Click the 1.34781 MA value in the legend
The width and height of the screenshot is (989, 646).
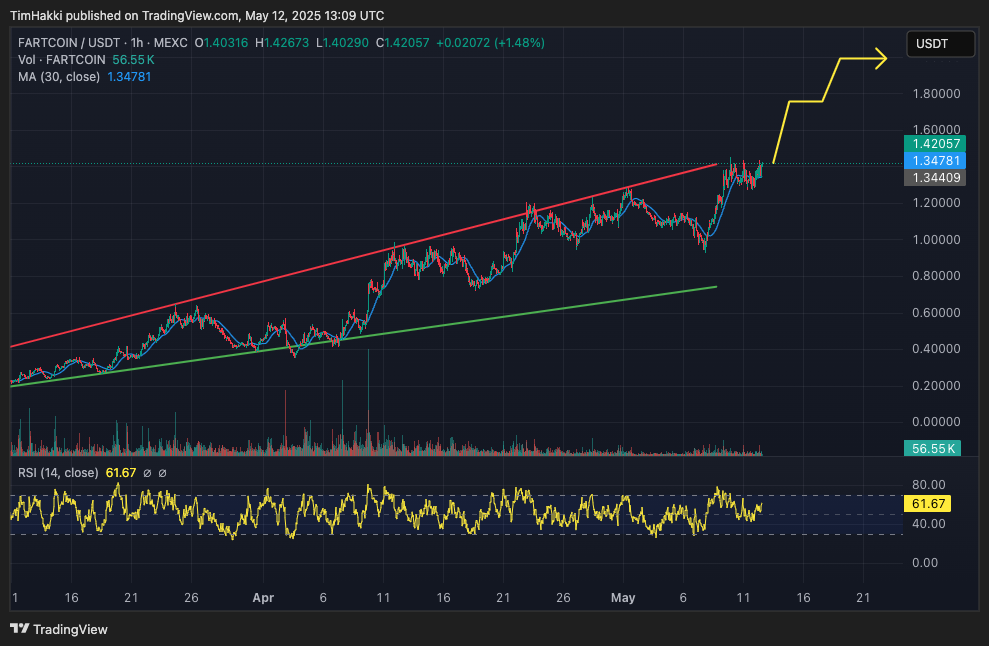click(x=129, y=77)
